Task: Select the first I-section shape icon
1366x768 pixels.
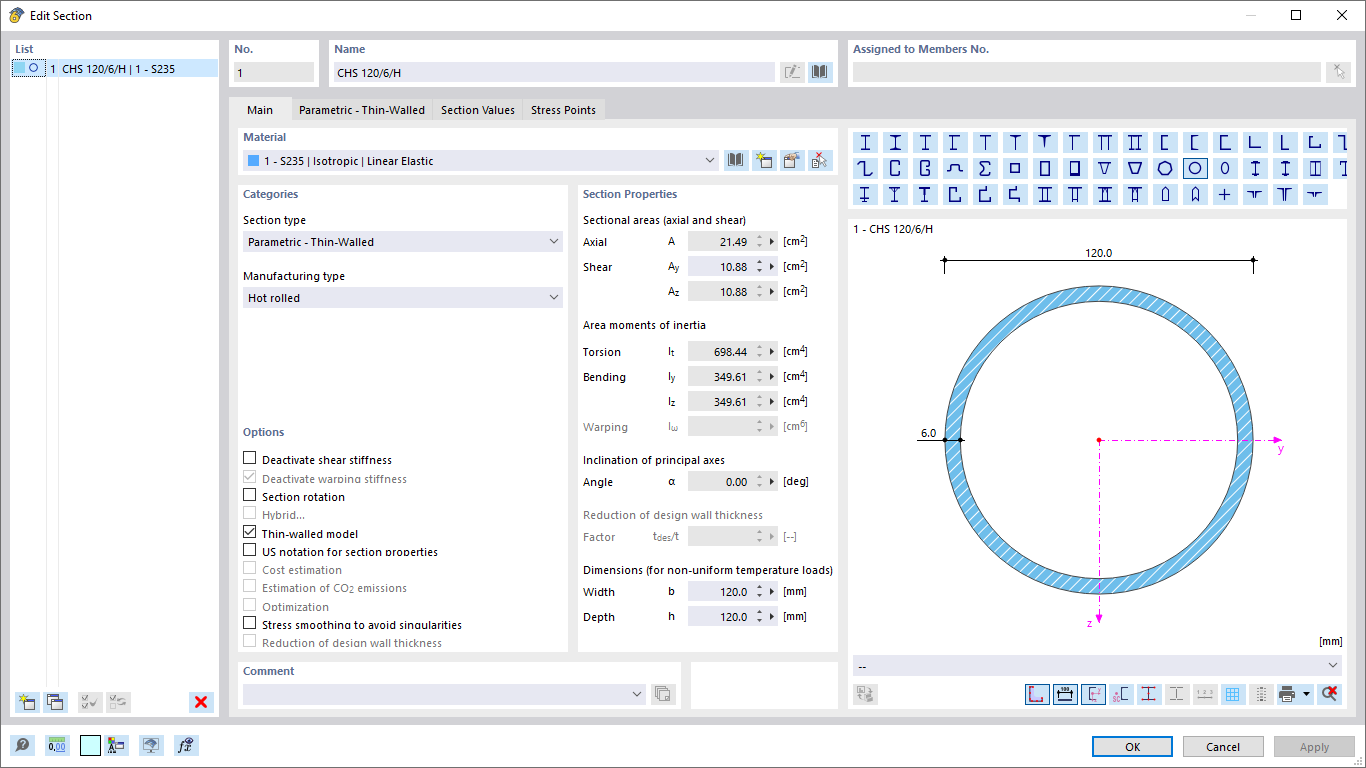Action: tap(865, 142)
